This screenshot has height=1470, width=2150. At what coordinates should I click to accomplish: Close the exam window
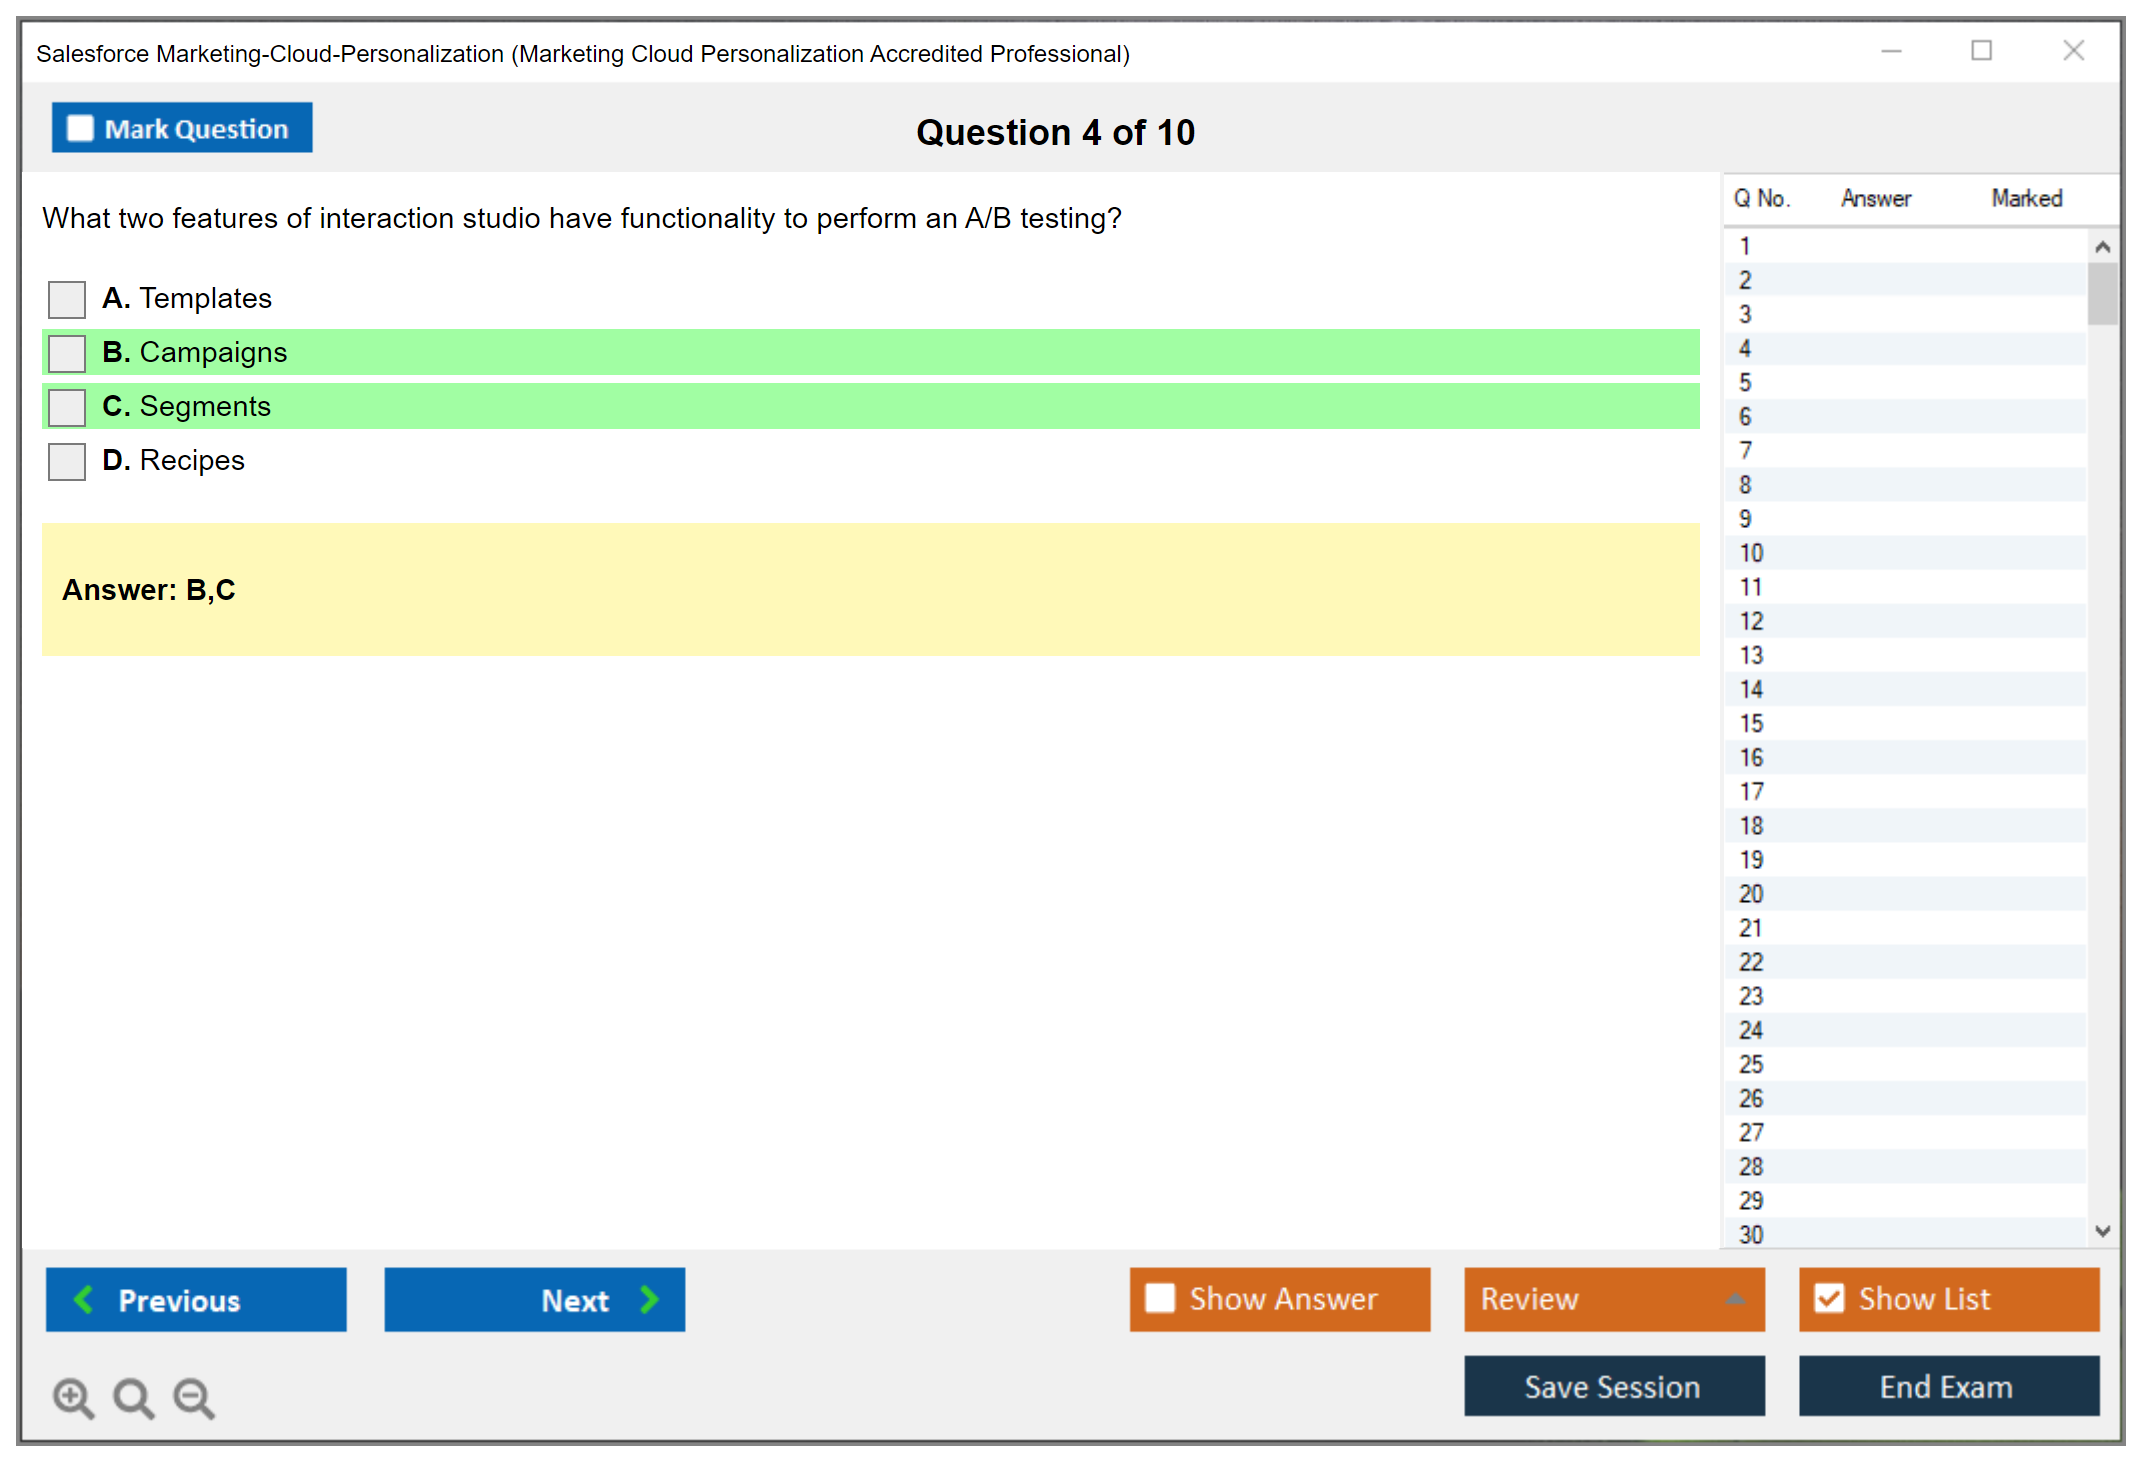pyautogui.click(x=2073, y=51)
